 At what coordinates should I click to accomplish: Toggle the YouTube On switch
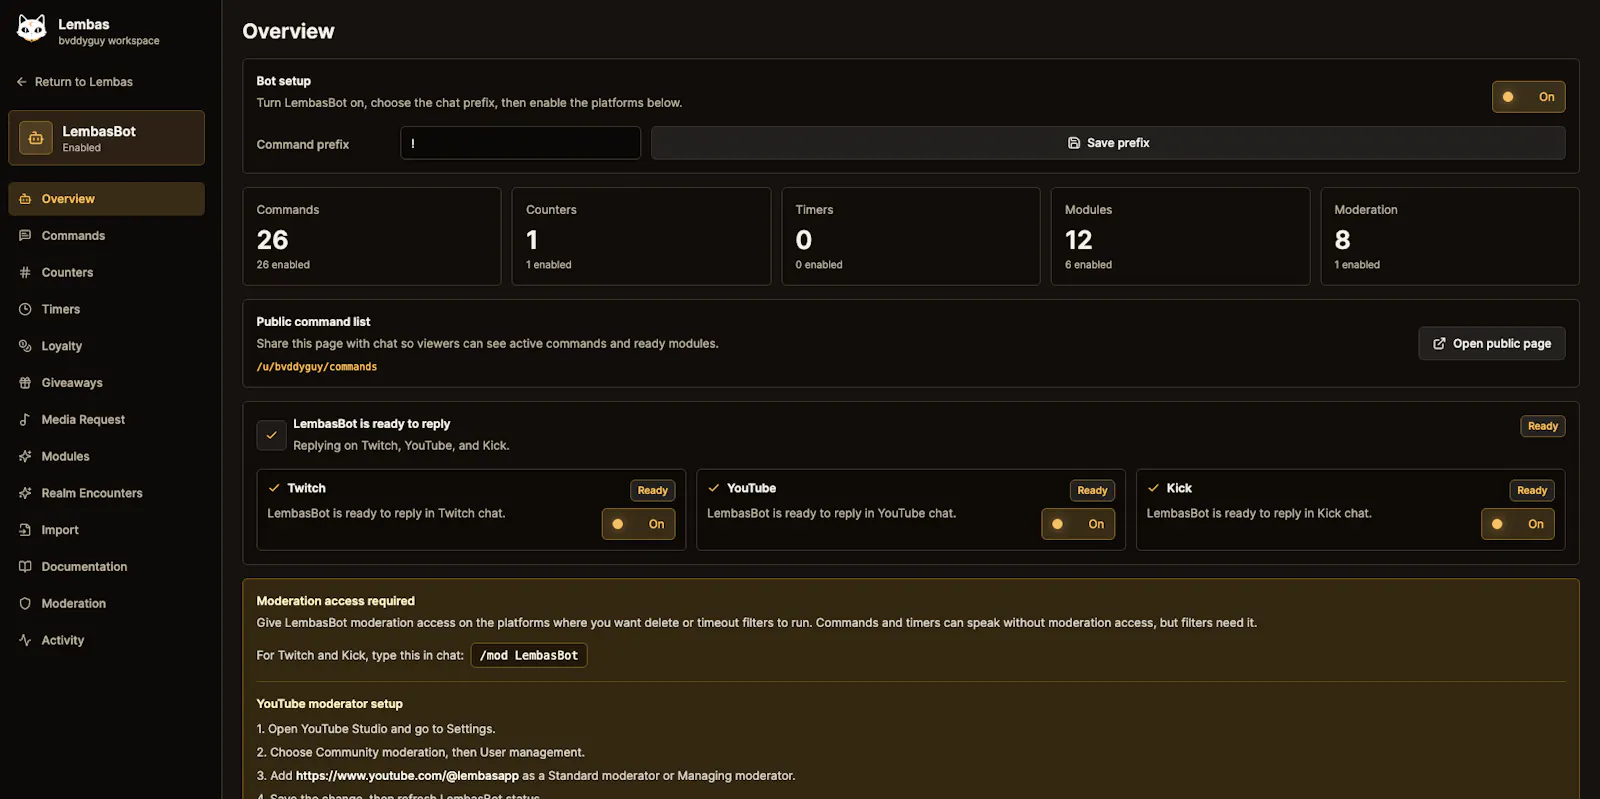coord(1078,524)
